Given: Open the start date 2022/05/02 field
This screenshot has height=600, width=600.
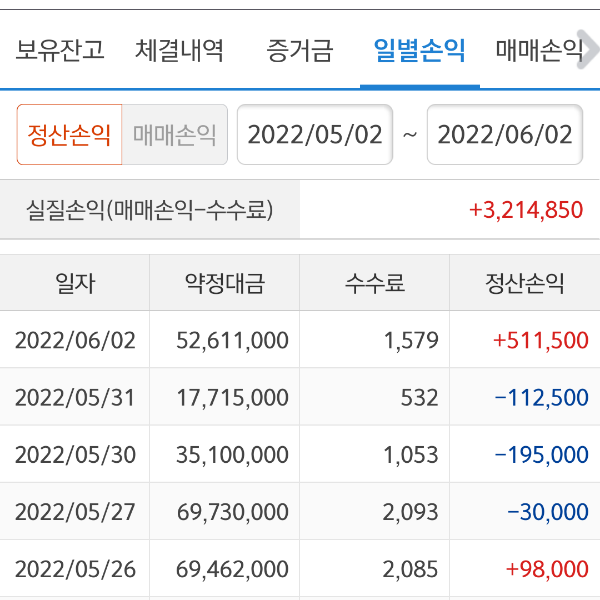Looking at the screenshot, I should click(315, 135).
